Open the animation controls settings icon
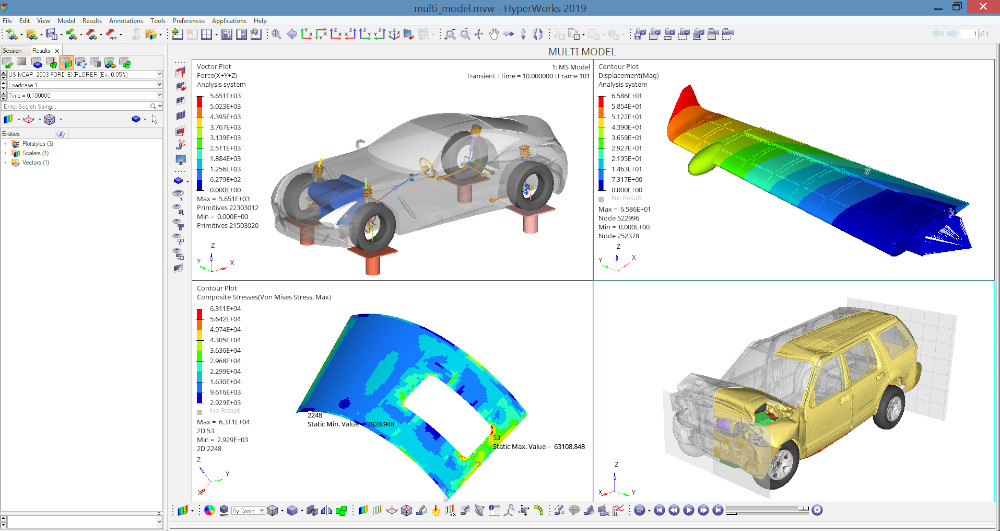The width and height of the screenshot is (1000, 531). point(817,510)
